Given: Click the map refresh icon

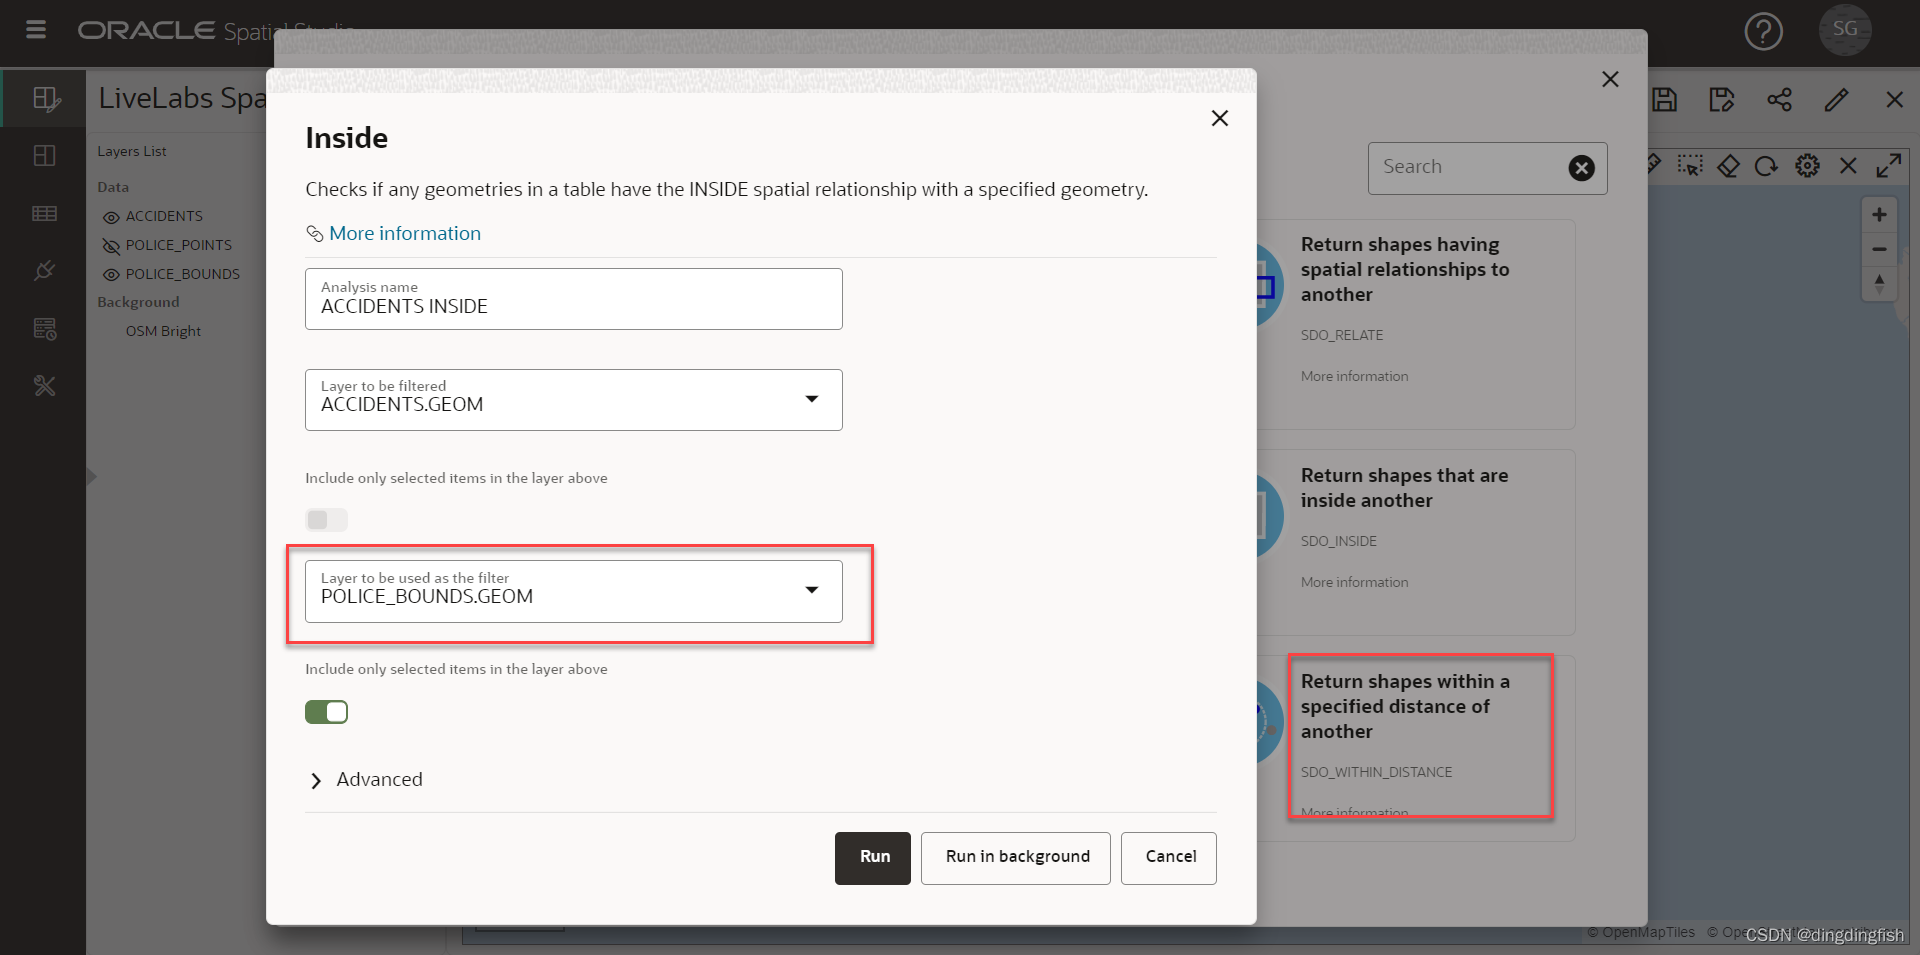Looking at the screenshot, I should pos(1767,166).
